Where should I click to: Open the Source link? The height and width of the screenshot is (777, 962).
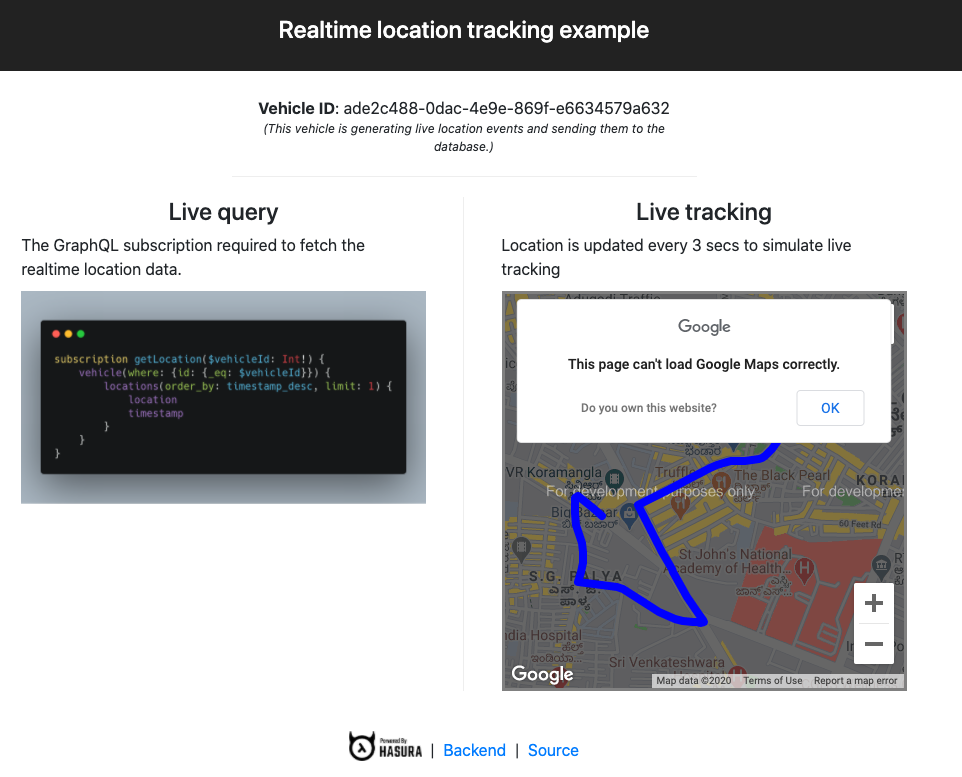(553, 750)
